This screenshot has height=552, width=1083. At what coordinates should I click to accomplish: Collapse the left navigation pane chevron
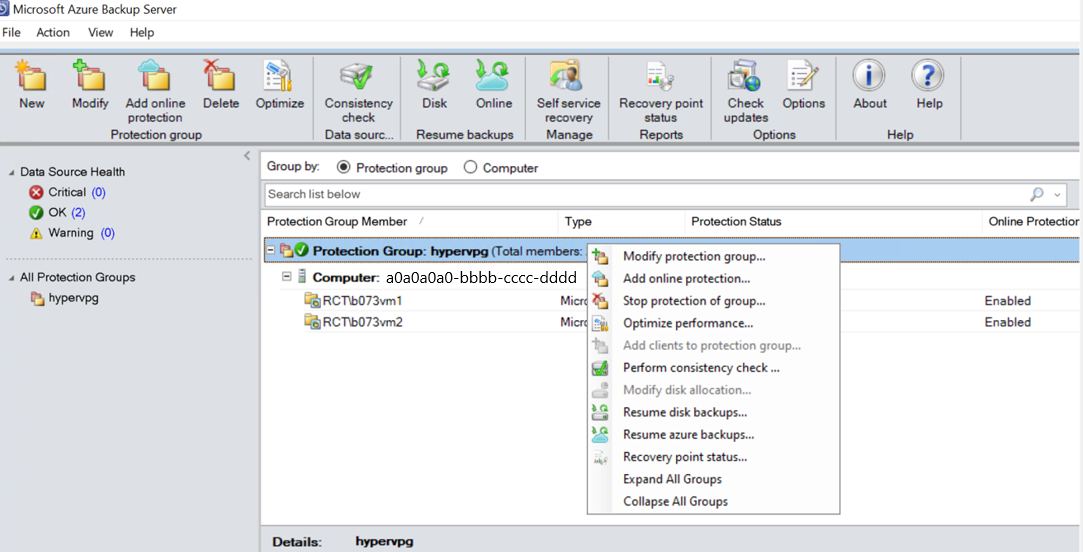[247, 156]
